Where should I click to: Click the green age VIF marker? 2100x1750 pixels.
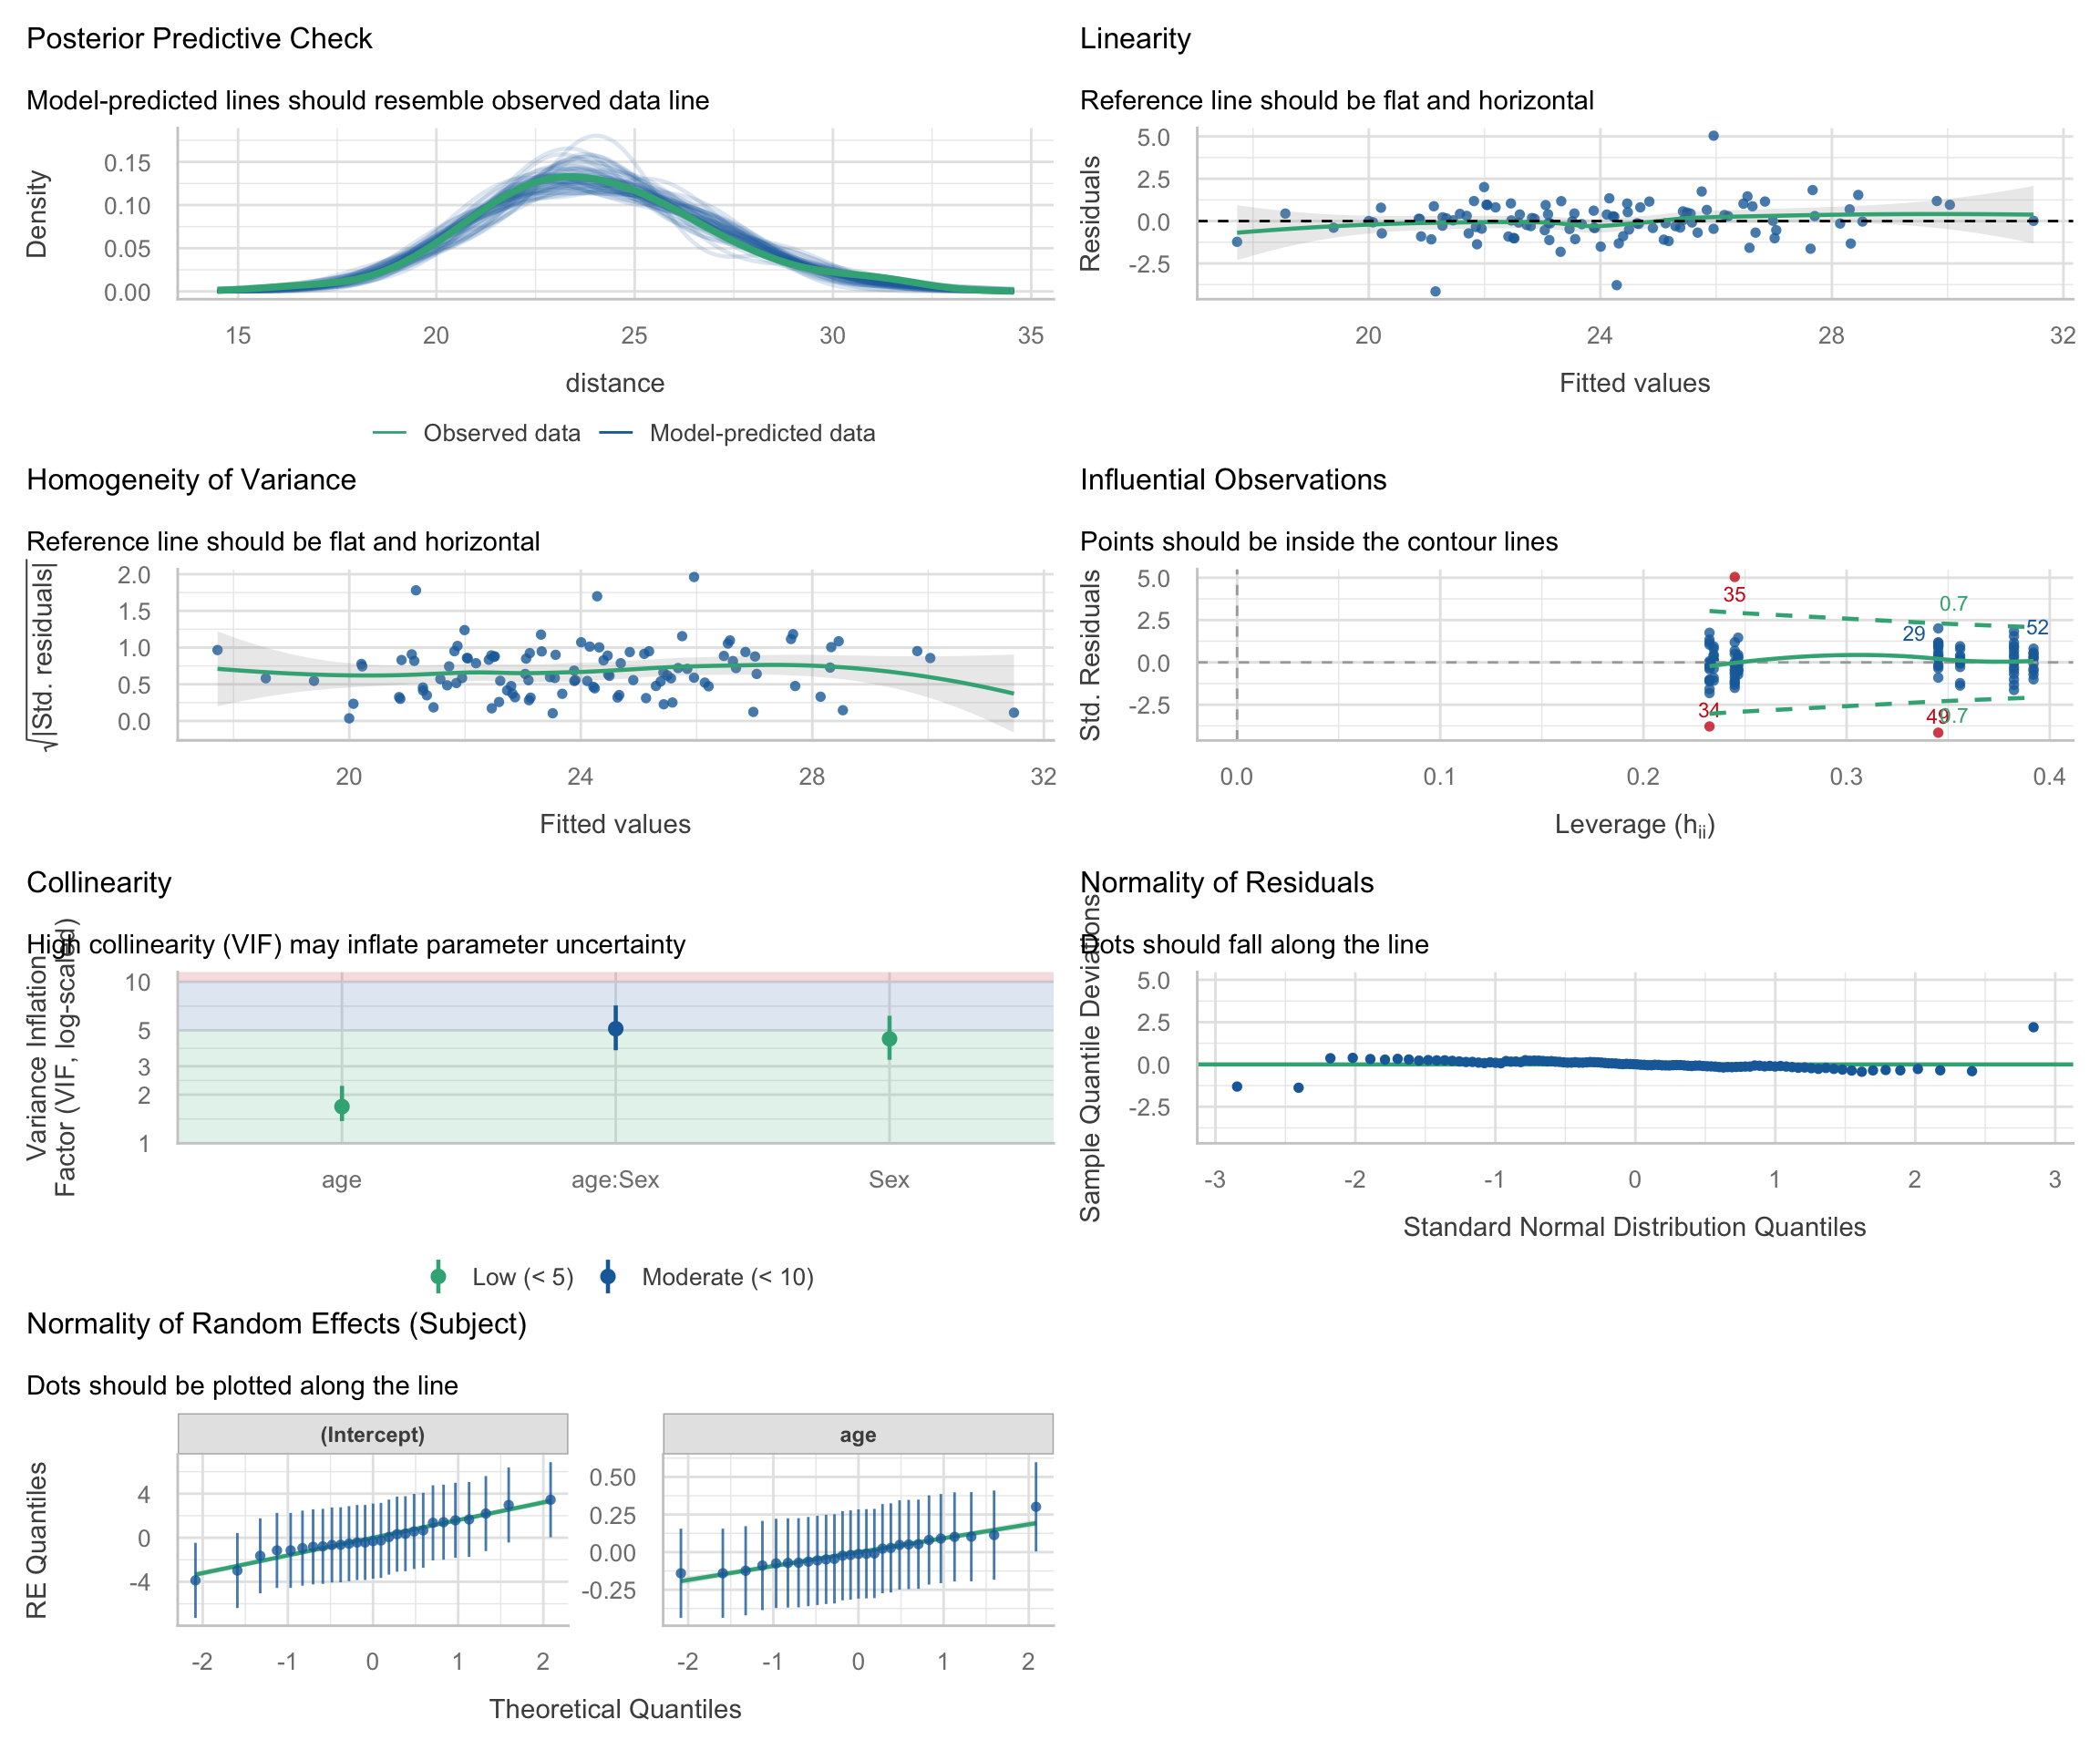[342, 1106]
